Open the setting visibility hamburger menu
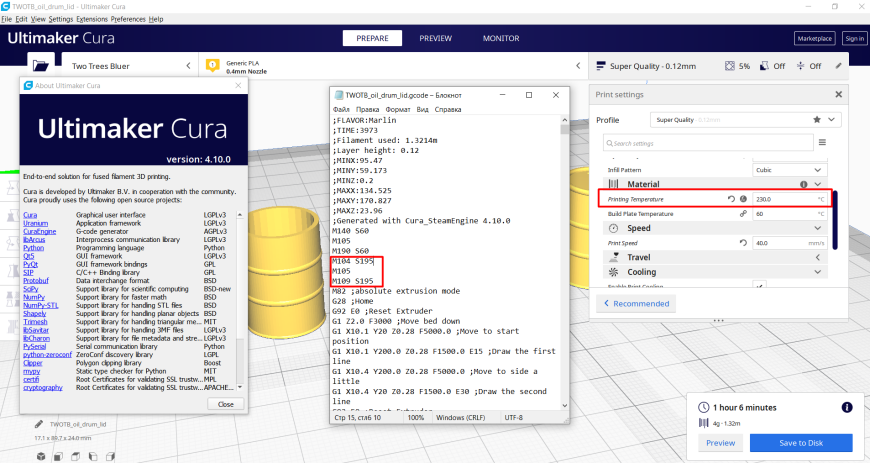The height and width of the screenshot is (463, 870). [x=822, y=142]
